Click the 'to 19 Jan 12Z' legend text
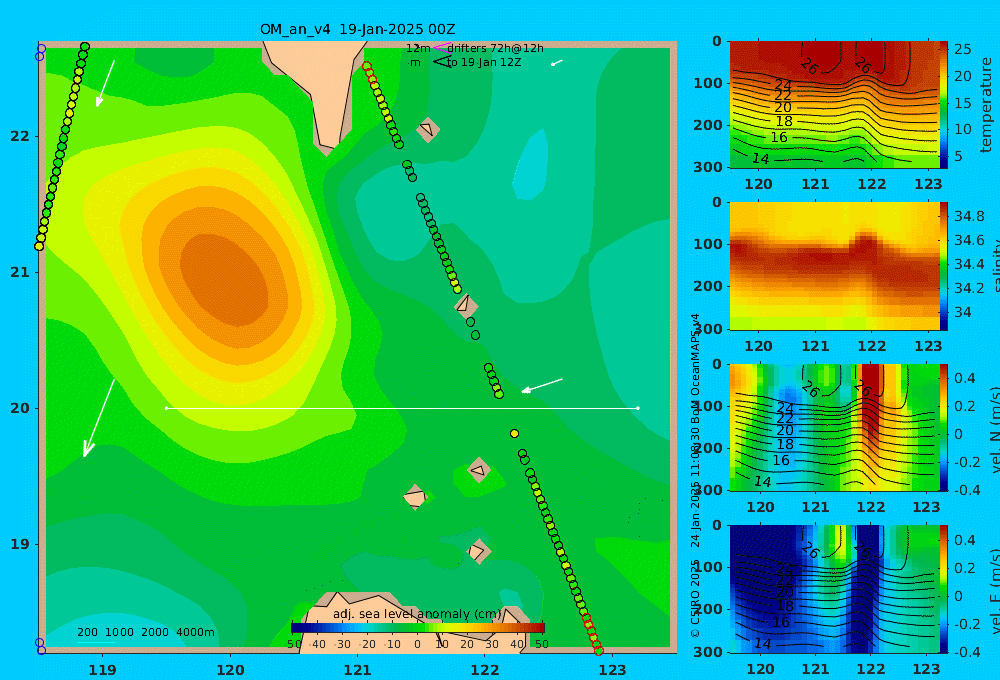1000x680 pixels. (484, 62)
